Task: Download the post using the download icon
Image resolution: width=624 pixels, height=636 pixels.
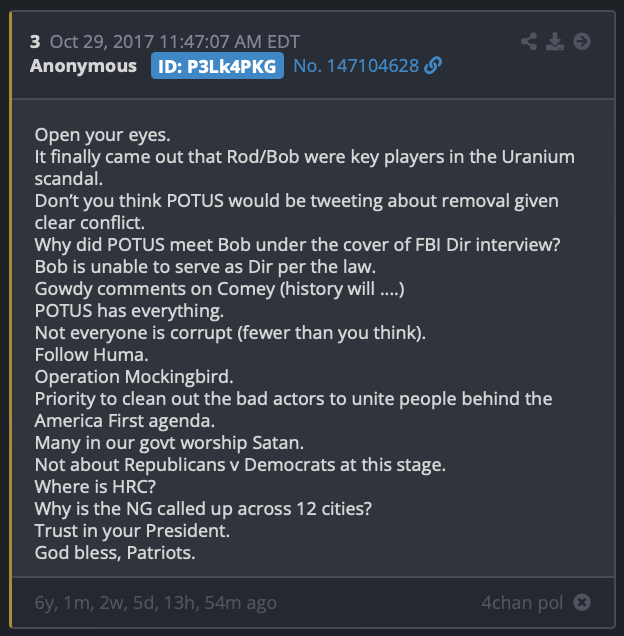Action: coord(555,41)
